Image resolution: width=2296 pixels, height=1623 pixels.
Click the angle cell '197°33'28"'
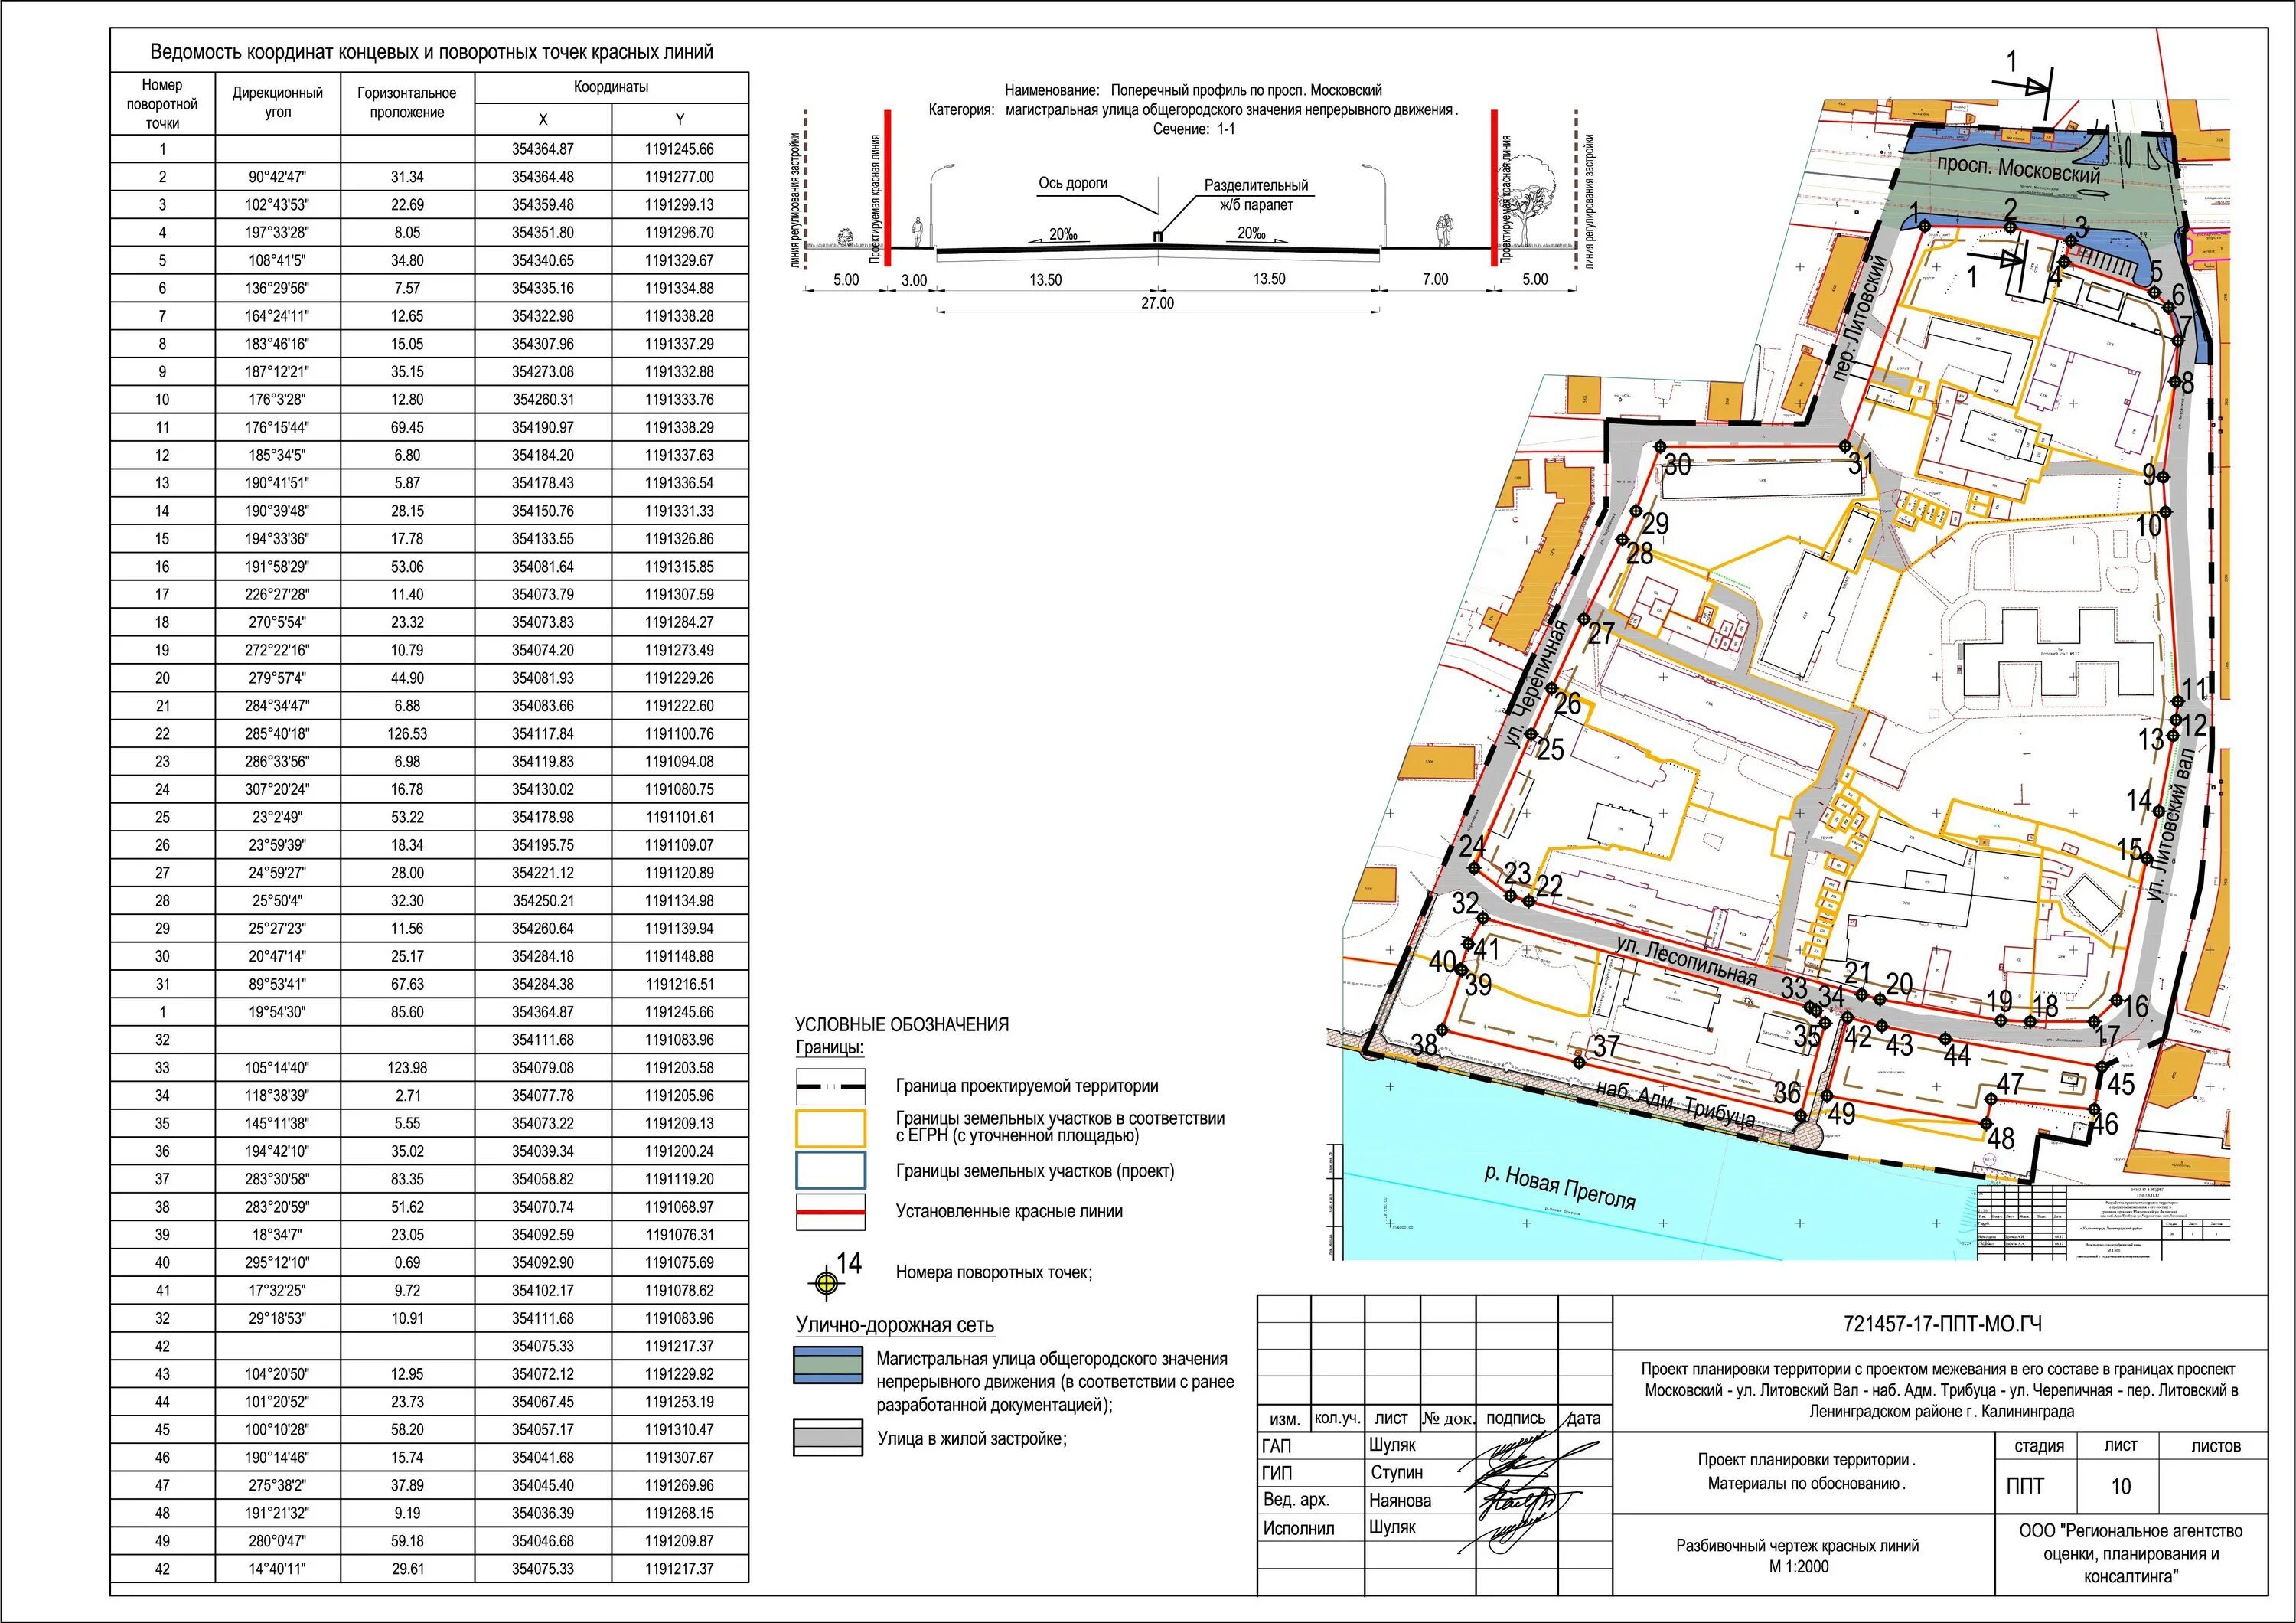(x=278, y=232)
